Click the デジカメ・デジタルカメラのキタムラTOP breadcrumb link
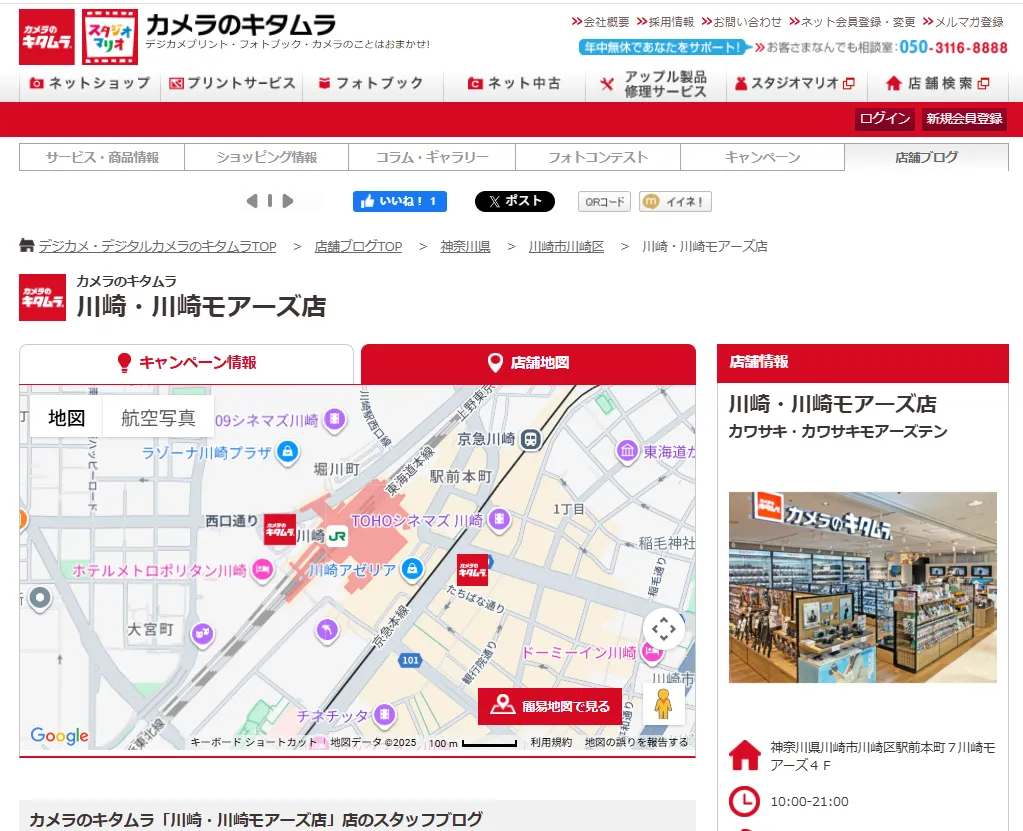Image resolution: width=1023 pixels, height=831 pixels. click(x=157, y=247)
